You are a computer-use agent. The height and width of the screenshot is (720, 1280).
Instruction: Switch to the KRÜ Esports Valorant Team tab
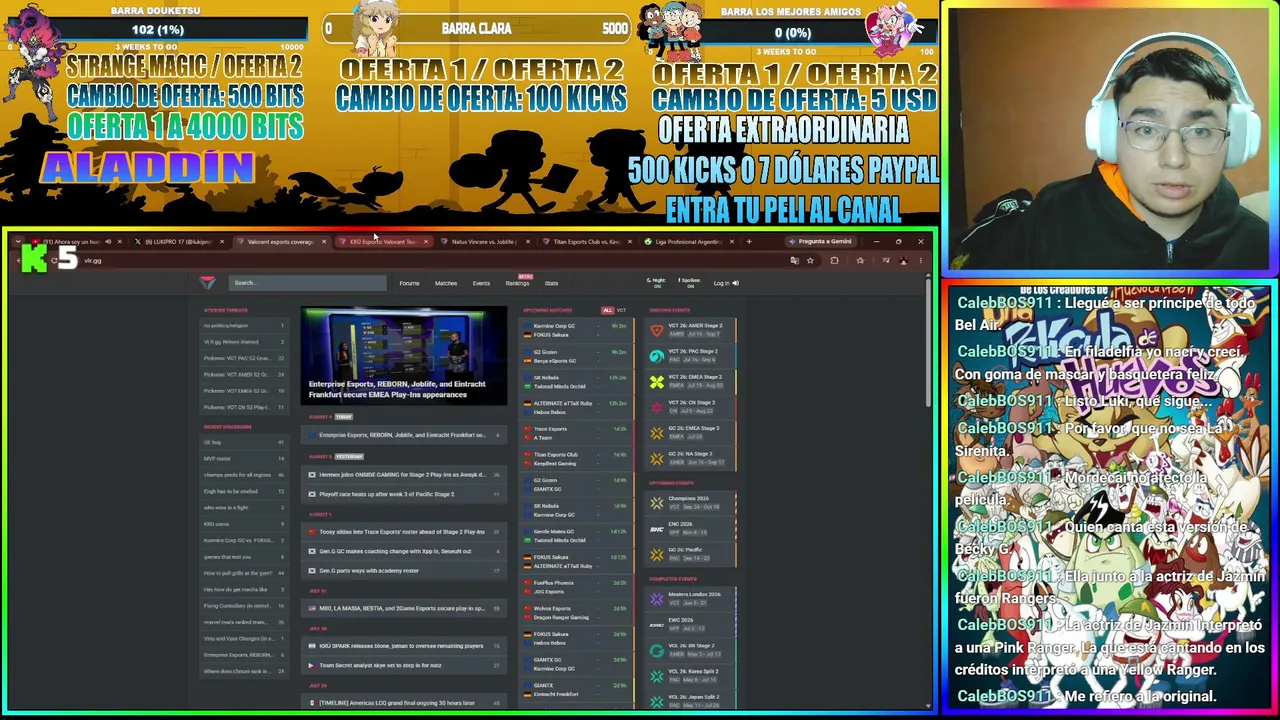[382, 241]
